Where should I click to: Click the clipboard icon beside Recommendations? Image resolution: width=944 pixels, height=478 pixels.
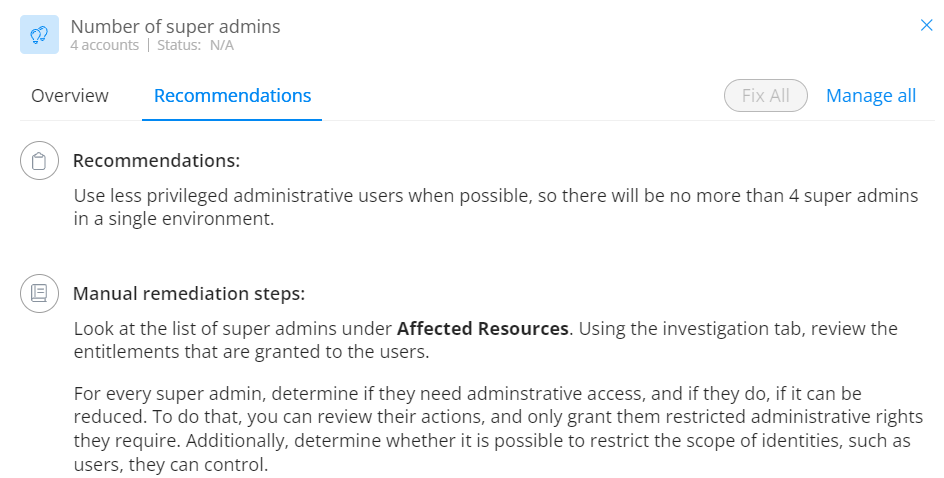click(x=39, y=162)
